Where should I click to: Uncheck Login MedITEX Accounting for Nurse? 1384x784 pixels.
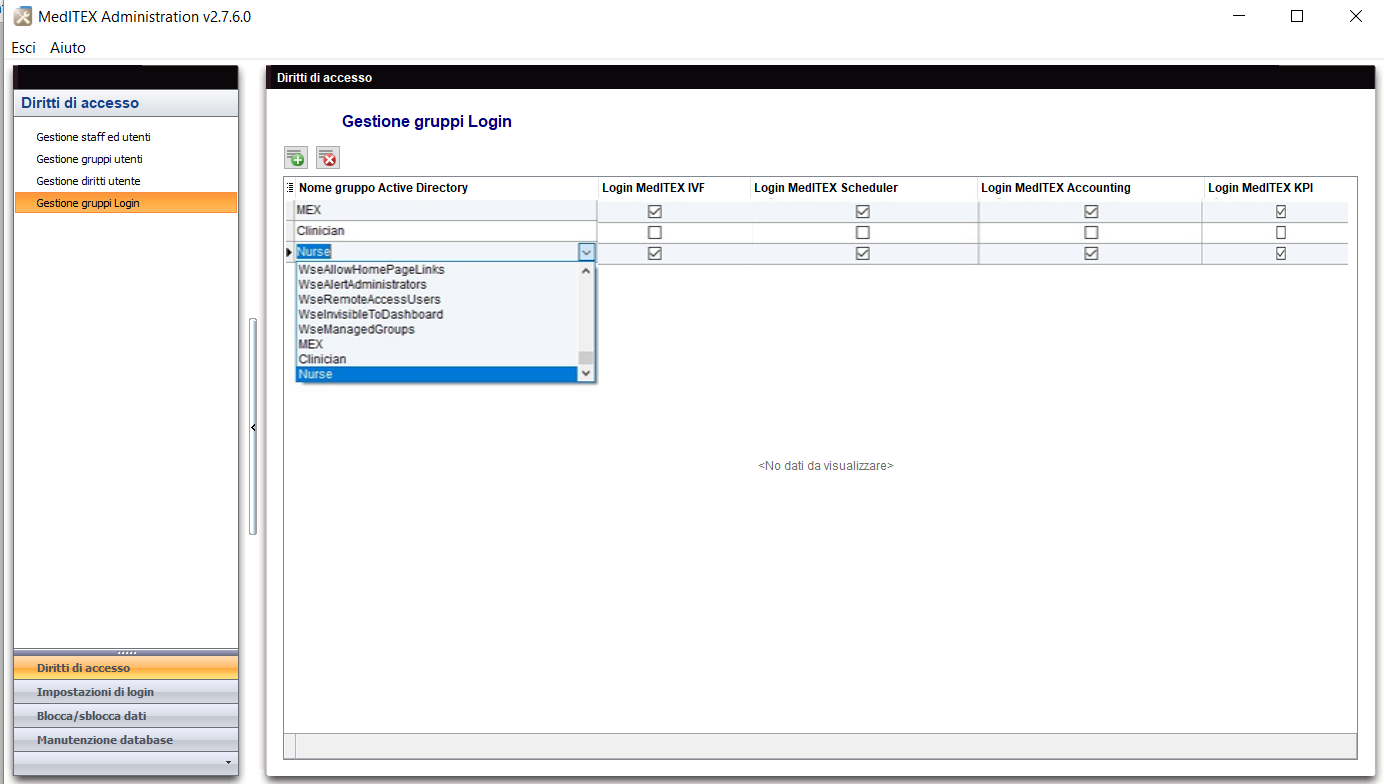click(1091, 254)
